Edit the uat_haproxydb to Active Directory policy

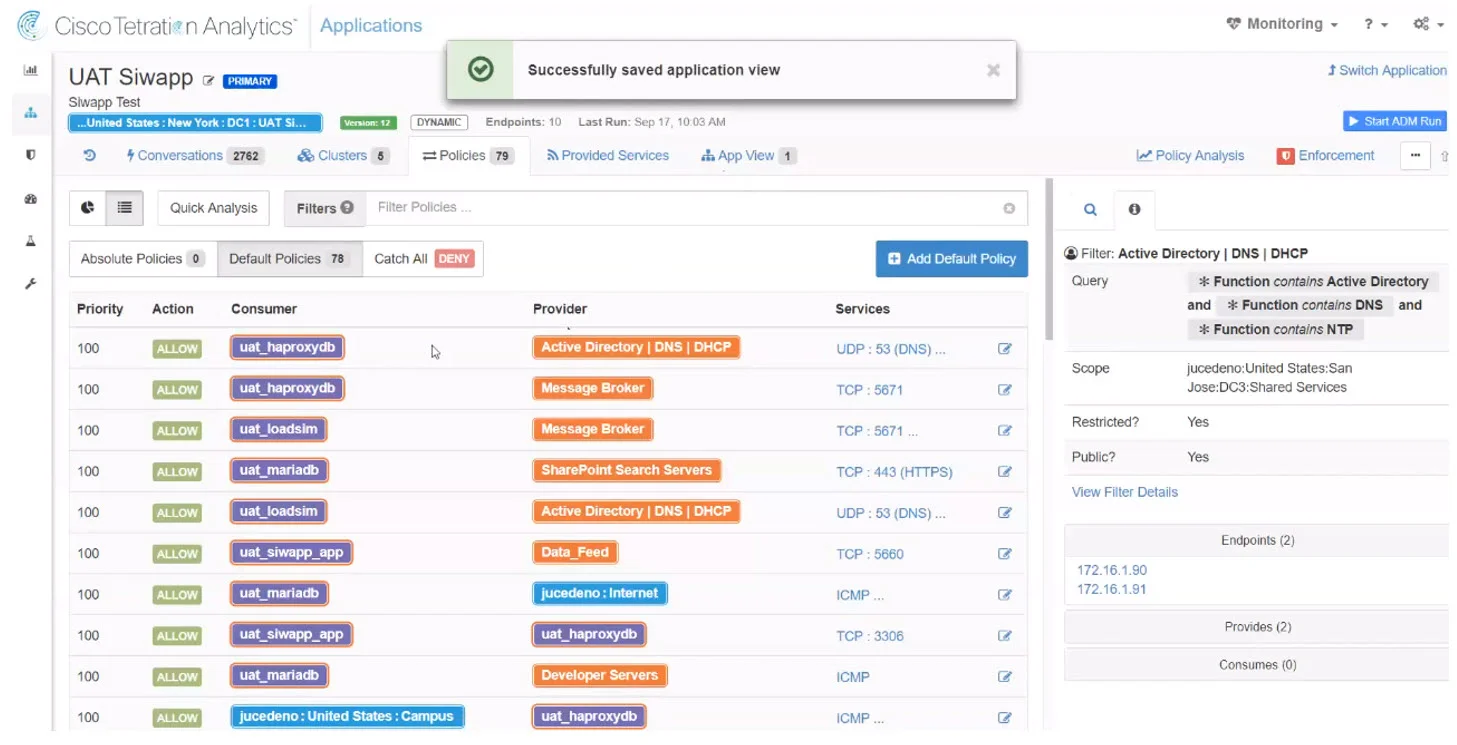point(1005,349)
